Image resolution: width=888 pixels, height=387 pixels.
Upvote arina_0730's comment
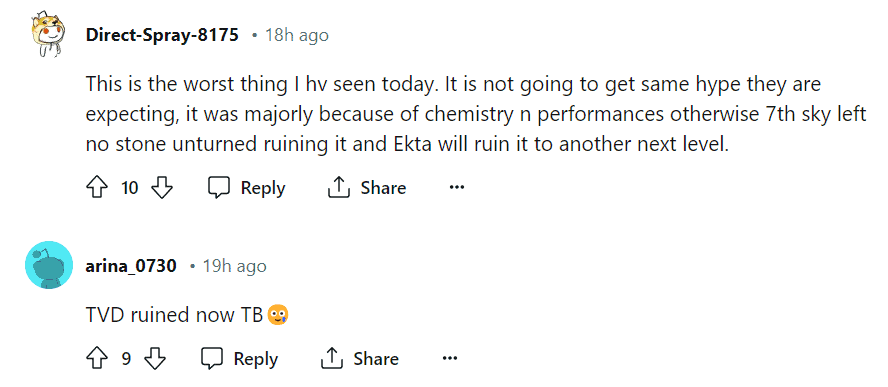(97, 359)
